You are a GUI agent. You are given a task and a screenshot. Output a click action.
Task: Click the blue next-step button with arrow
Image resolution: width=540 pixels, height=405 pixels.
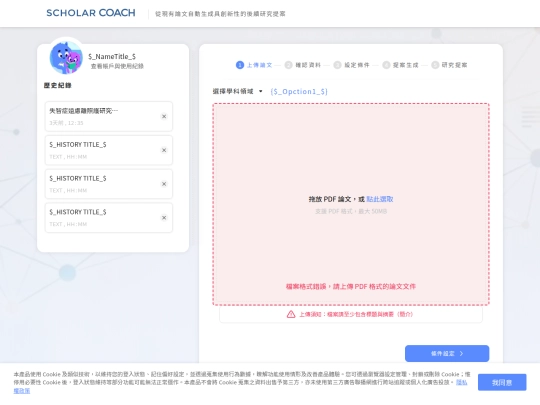pyautogui.click(x=447, y=353)
